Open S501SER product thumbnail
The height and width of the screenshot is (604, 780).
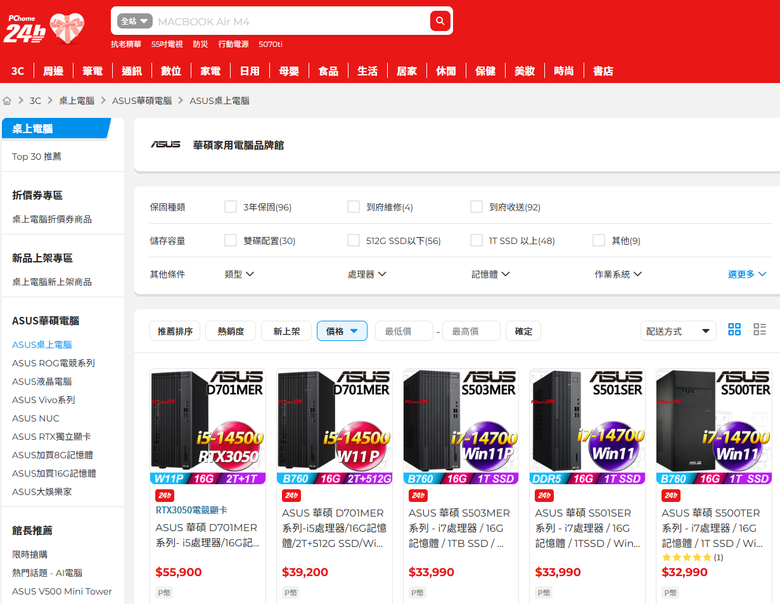(x=587, y=426)
